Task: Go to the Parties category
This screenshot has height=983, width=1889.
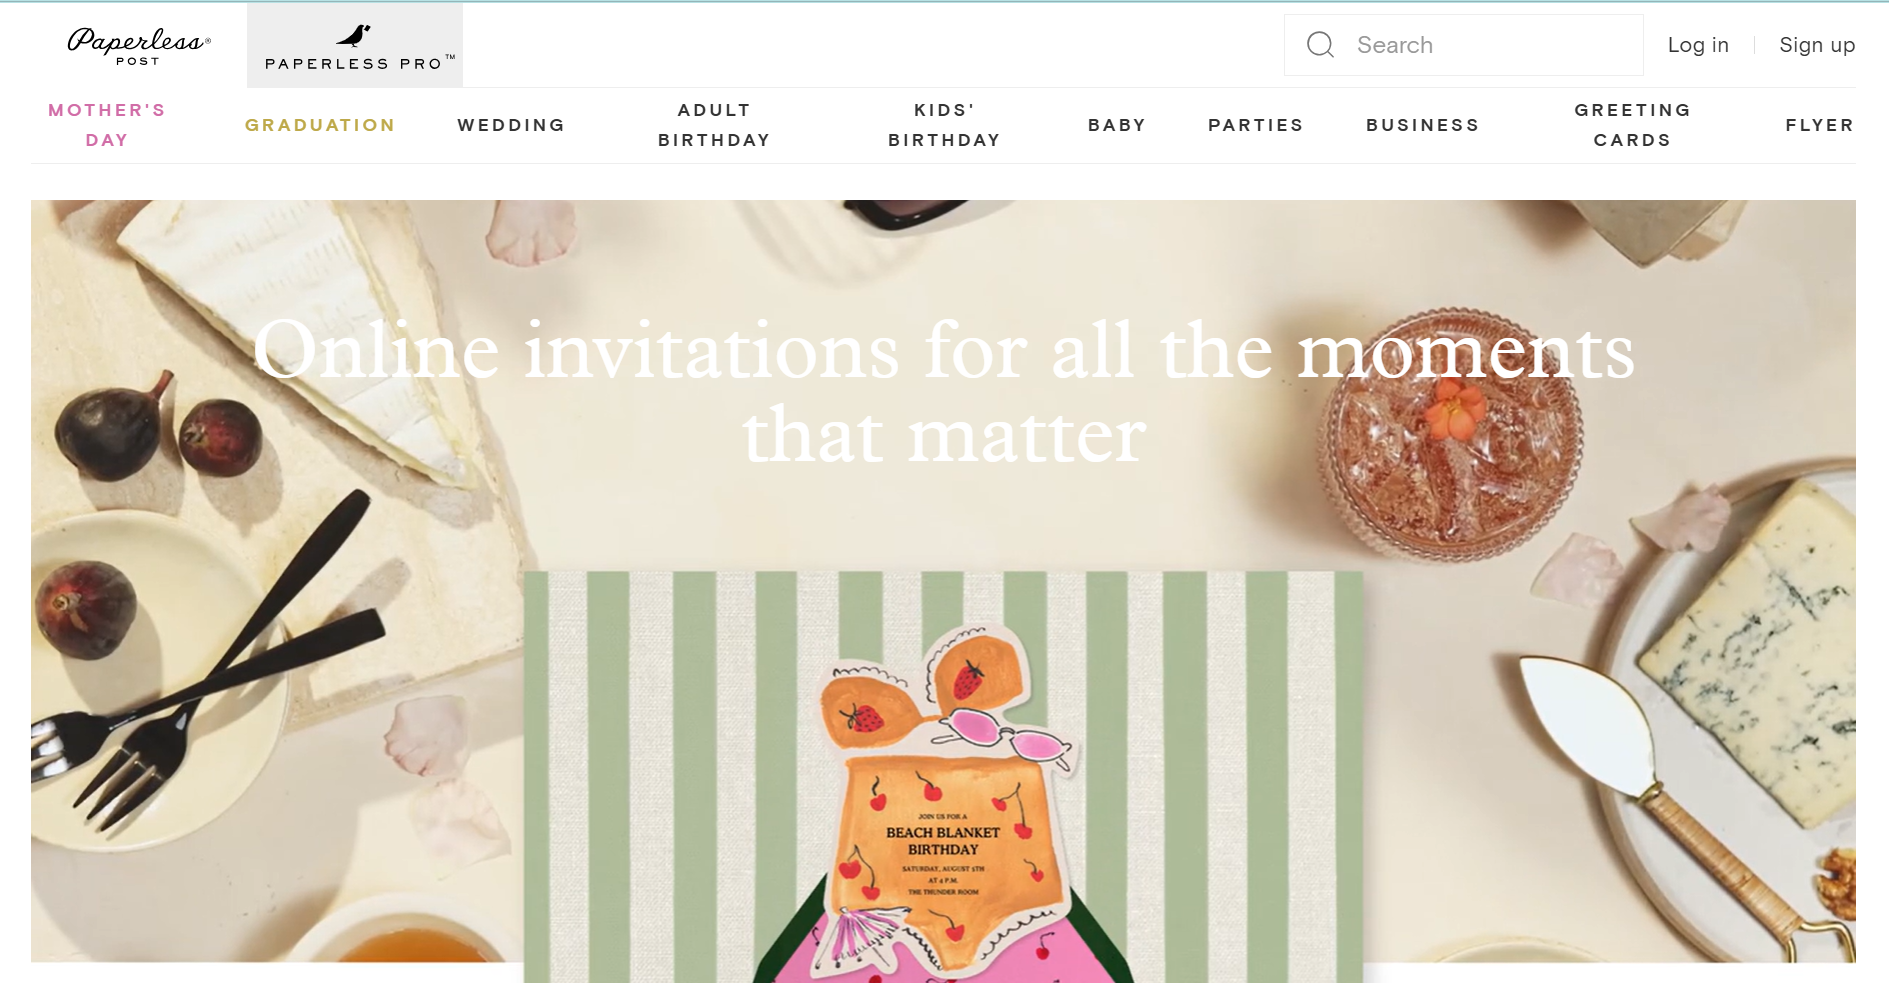Action: point(1256,125)
